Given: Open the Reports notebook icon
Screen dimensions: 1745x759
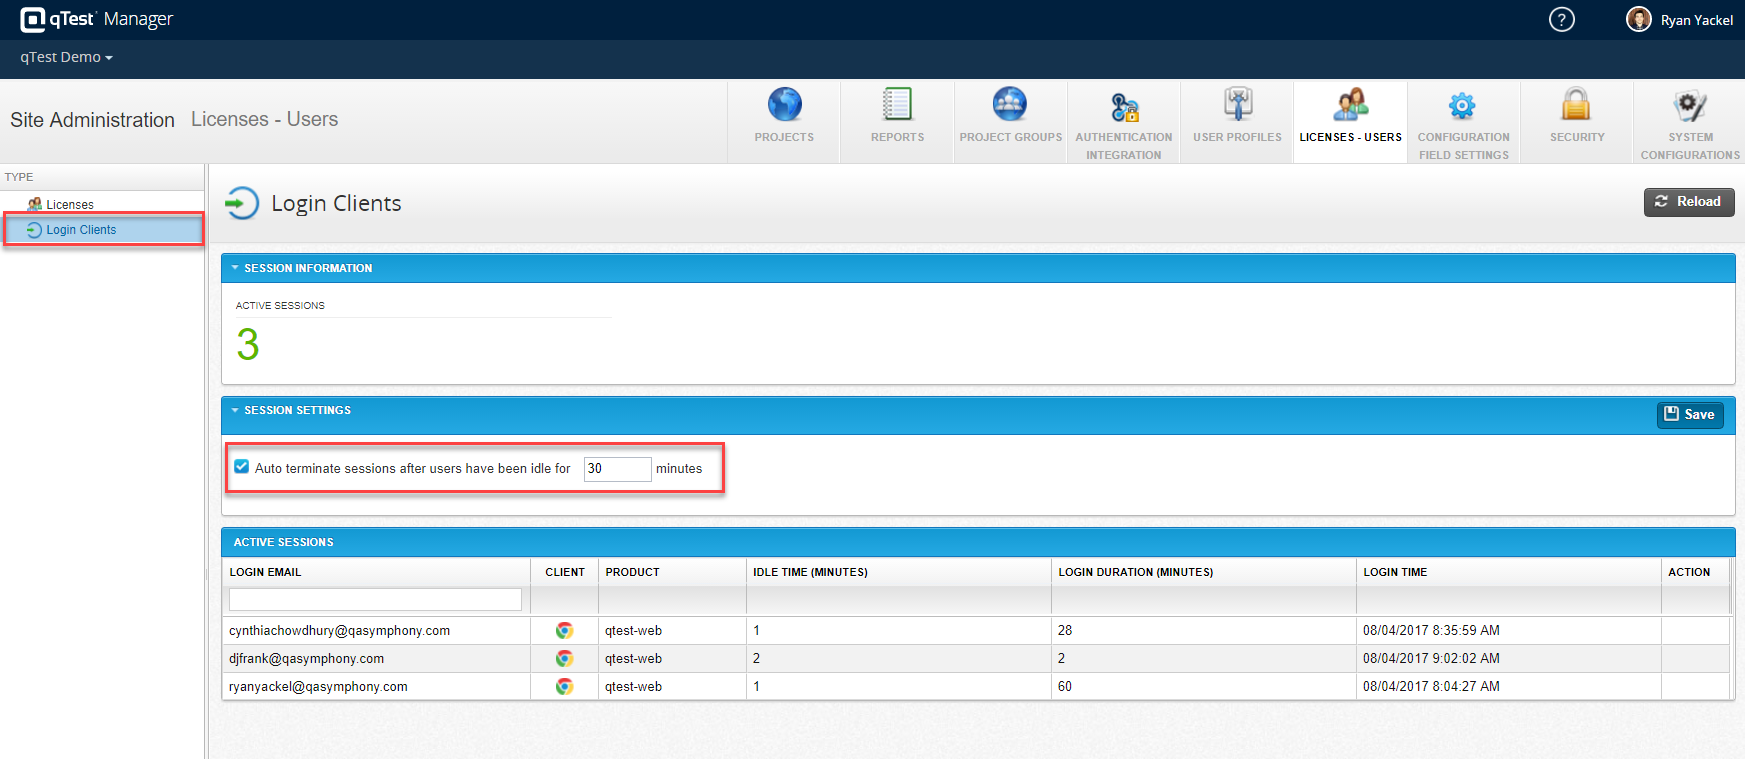Looking at the screenshot, I should 897,105.
